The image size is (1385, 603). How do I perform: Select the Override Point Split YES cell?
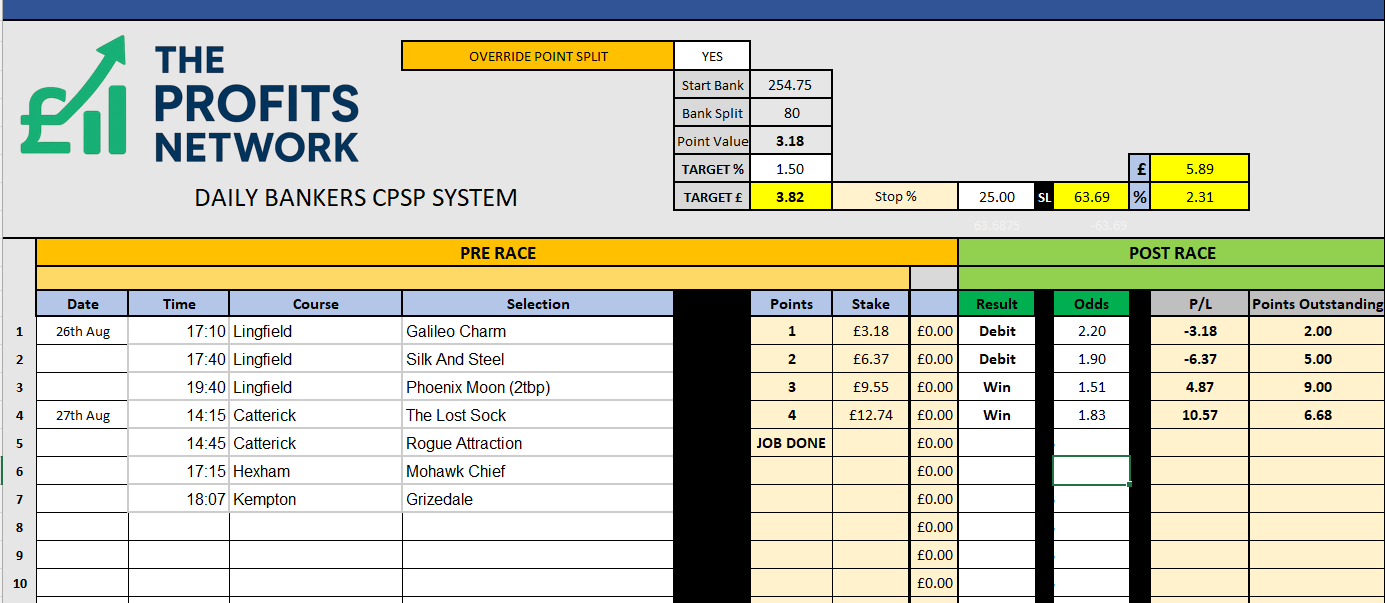711,56
